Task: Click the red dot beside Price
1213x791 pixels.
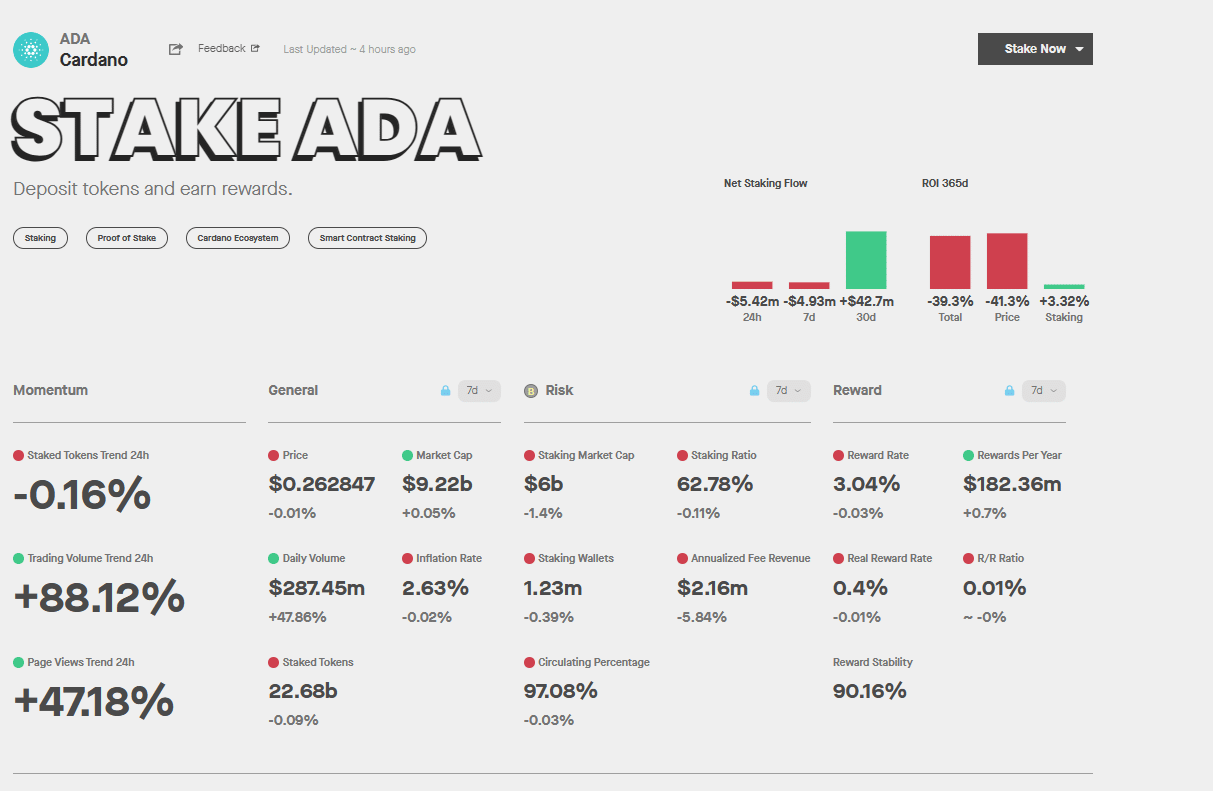Action: [274, 455]
